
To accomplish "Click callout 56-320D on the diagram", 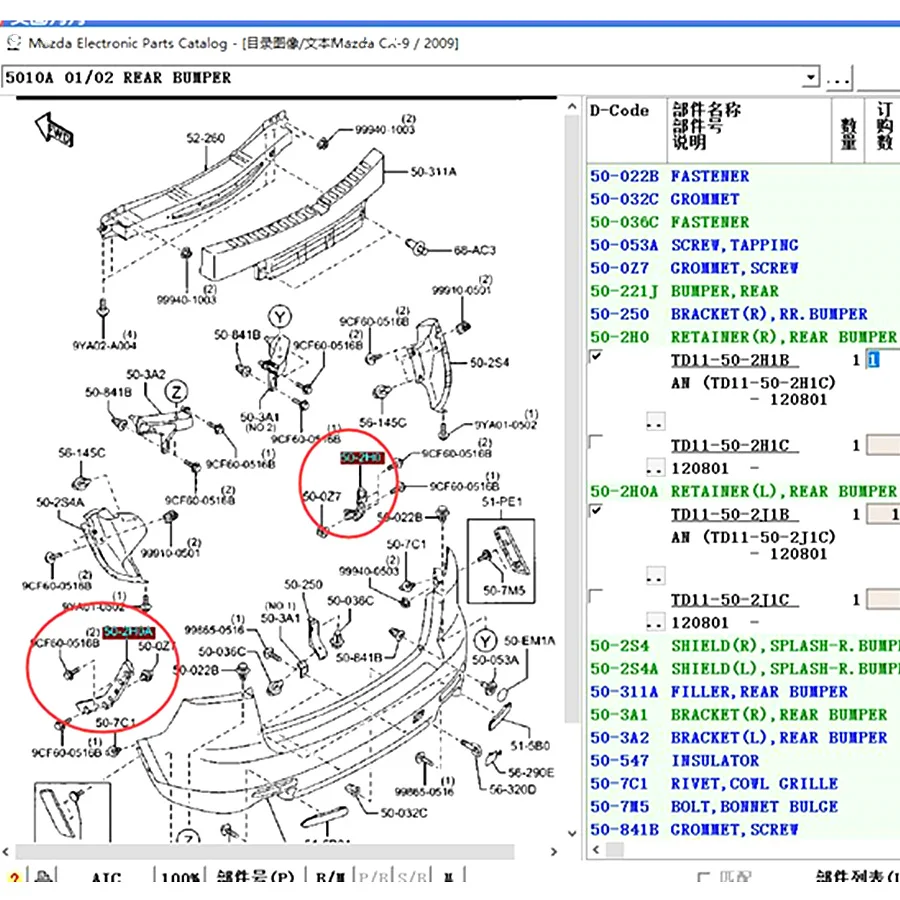I will (513, 790).
